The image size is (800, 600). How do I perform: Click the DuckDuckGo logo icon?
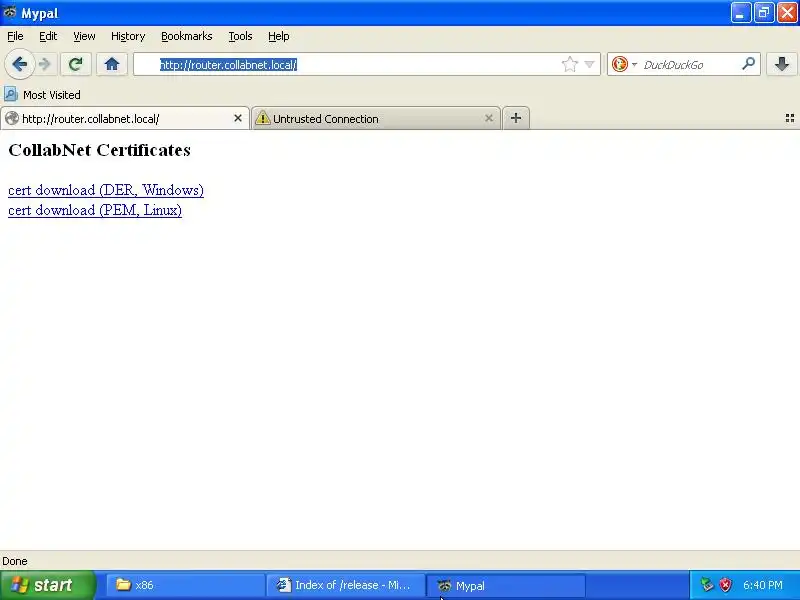619,64
